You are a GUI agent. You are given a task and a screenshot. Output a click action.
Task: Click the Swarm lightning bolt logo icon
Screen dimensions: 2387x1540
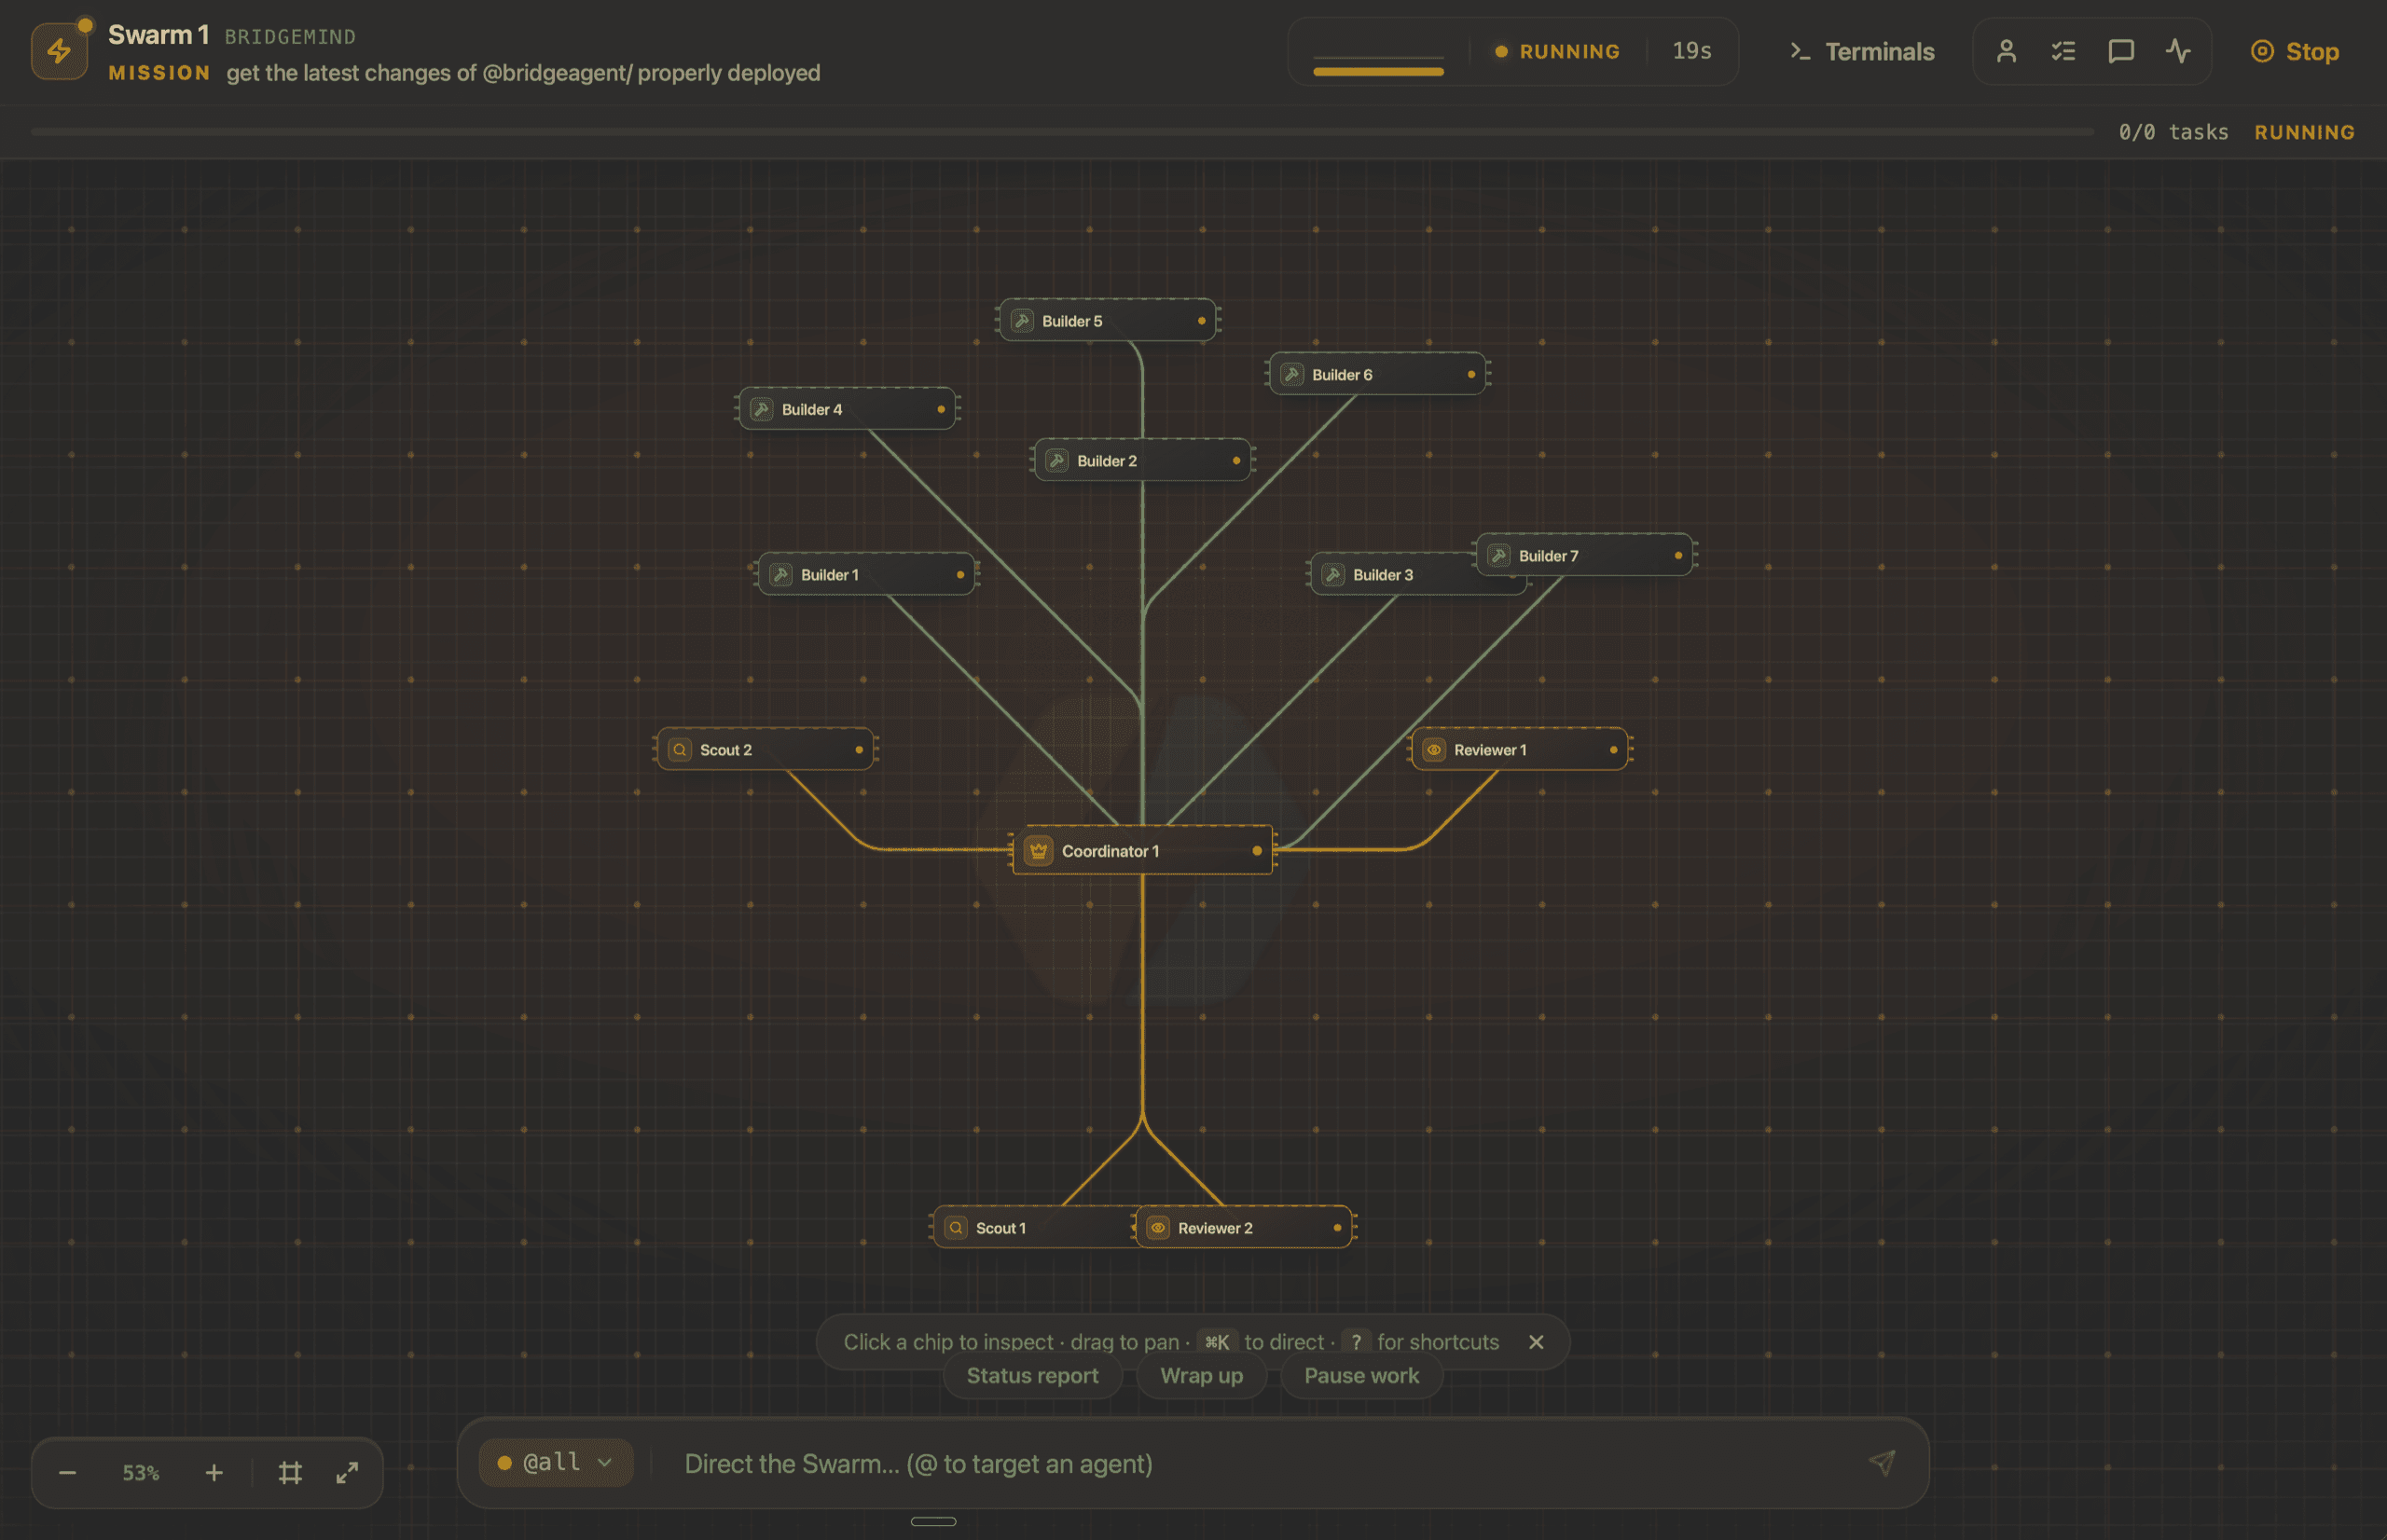[59, 51]
